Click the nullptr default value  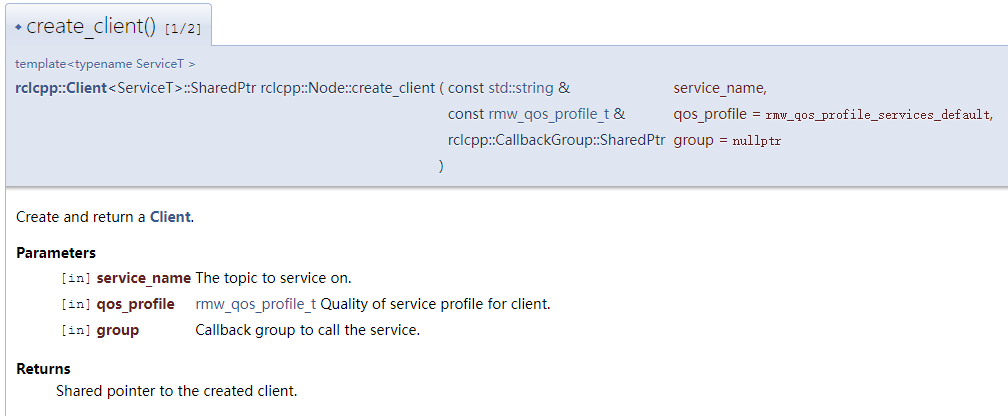[756, 141]
